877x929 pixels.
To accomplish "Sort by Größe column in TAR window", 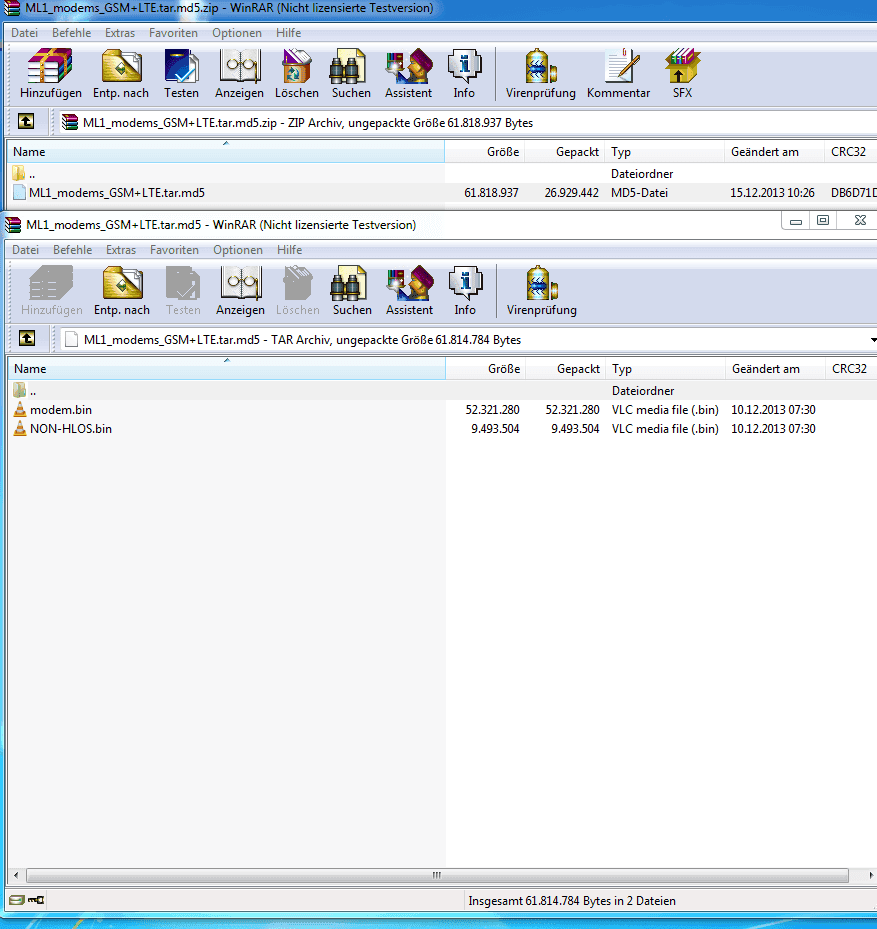I will (x=485, y=369).
